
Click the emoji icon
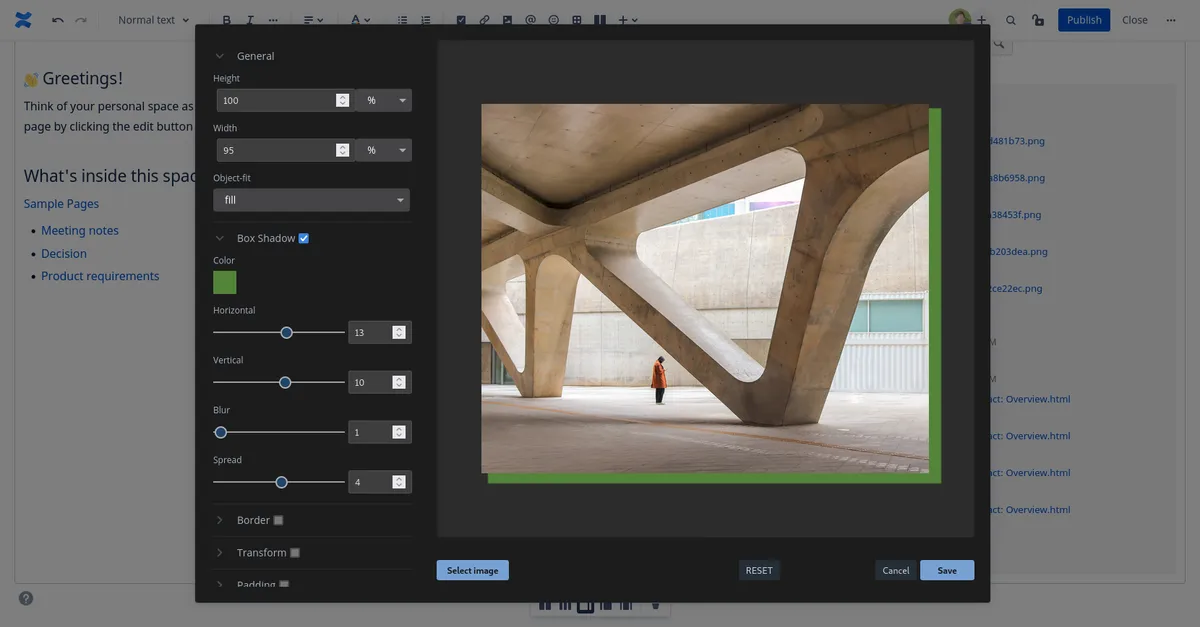553,20
